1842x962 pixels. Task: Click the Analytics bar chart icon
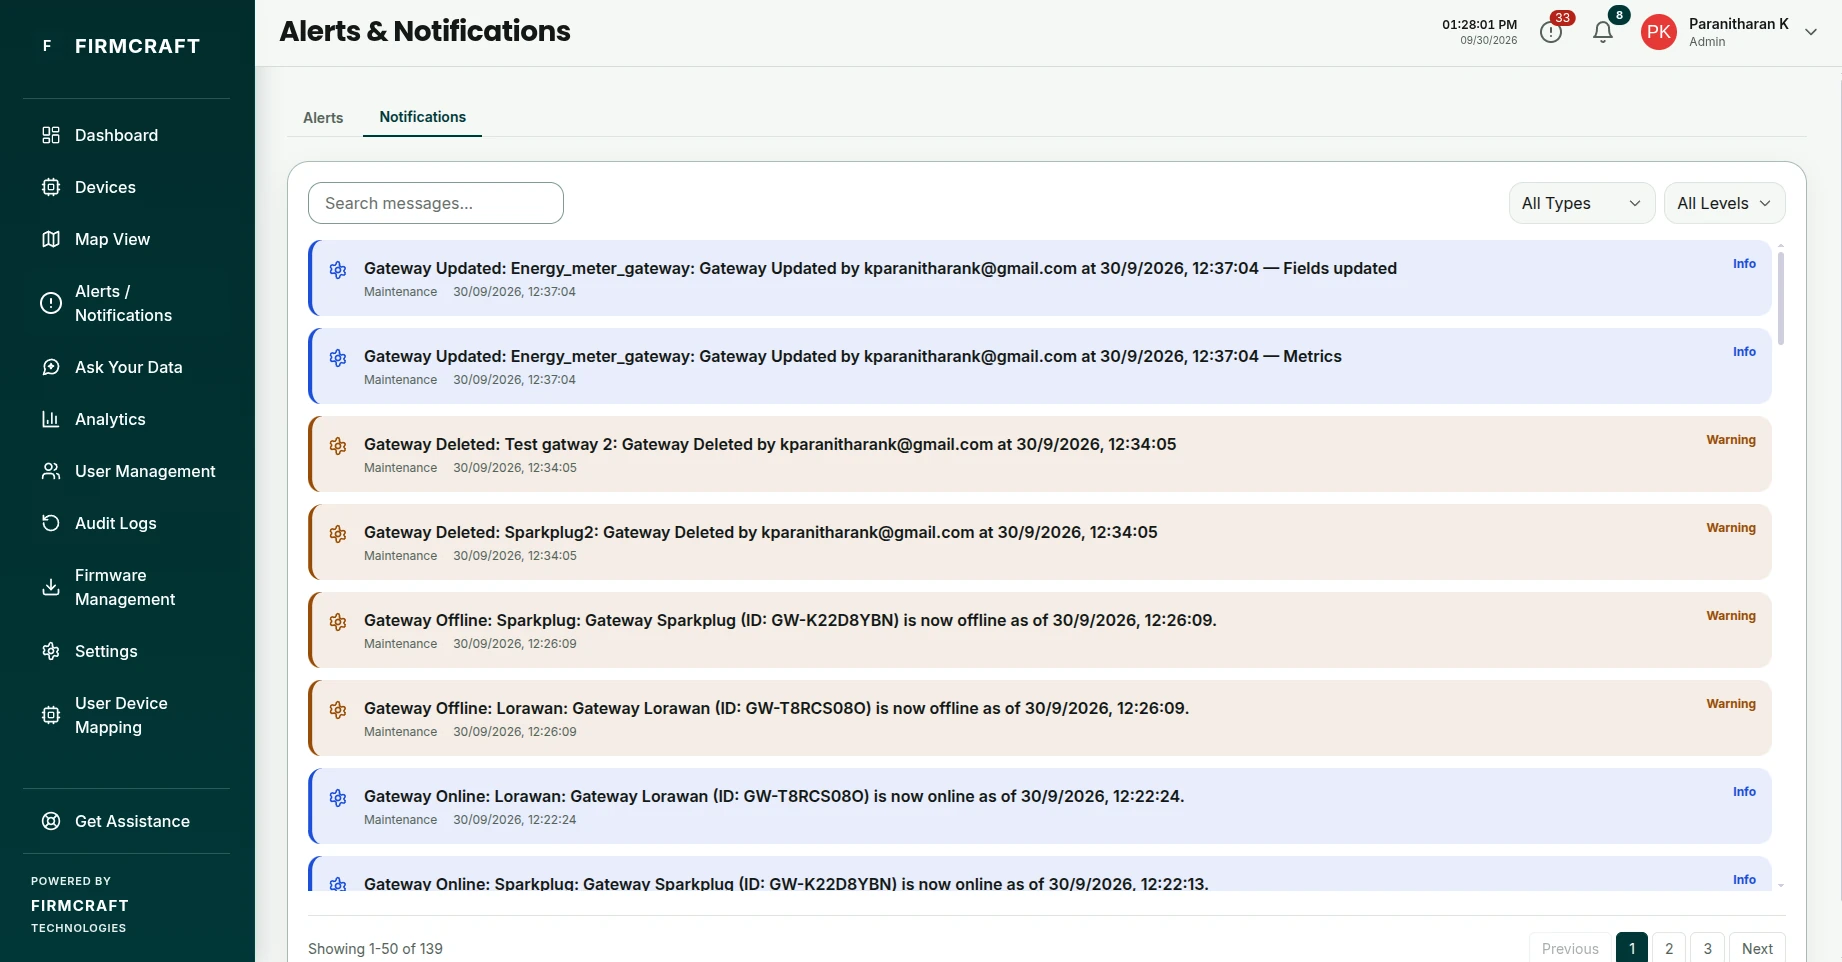click(51, 419)
